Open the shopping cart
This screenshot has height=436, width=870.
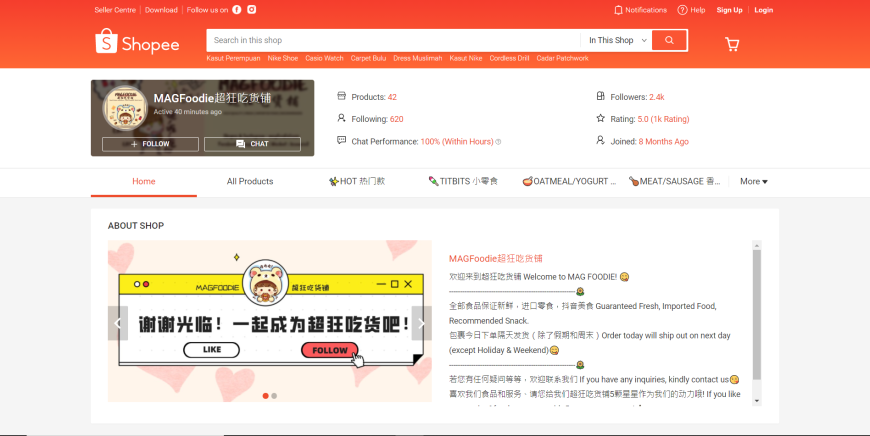point(732,44)
